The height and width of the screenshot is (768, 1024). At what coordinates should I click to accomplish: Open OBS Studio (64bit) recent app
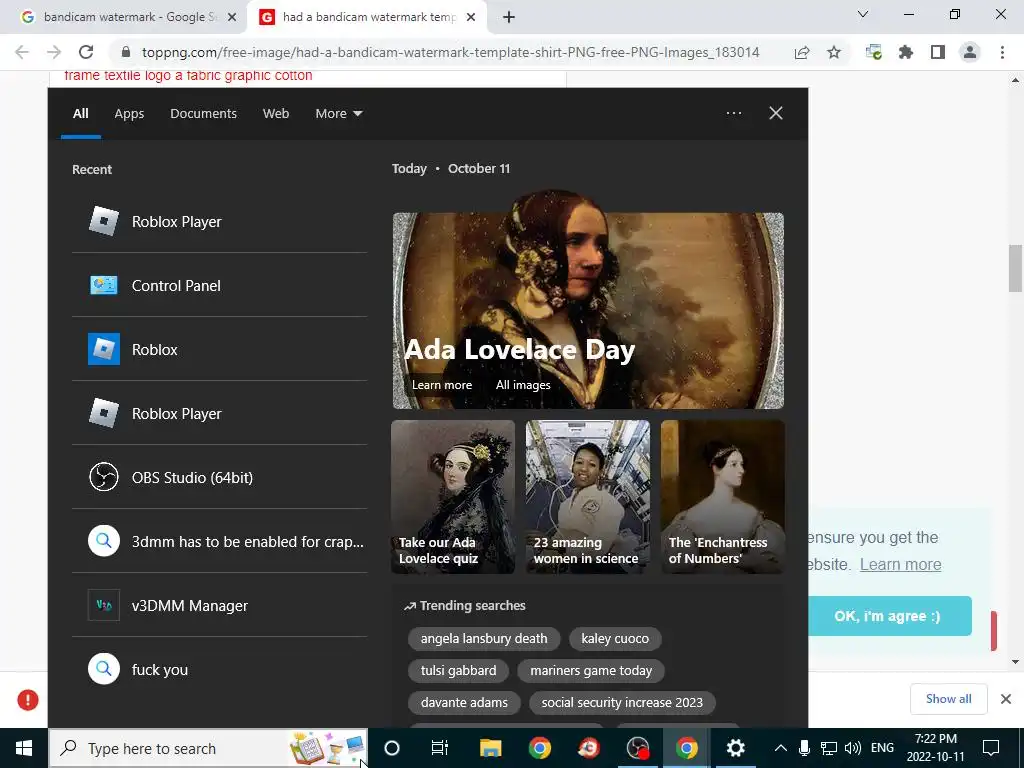pos(219,477)
